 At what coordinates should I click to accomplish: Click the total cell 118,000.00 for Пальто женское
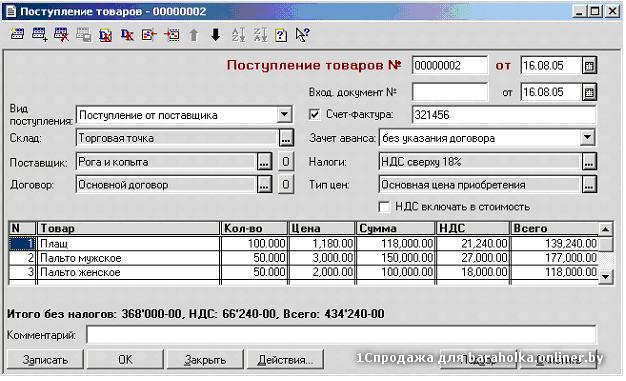(x=555, y=272)
